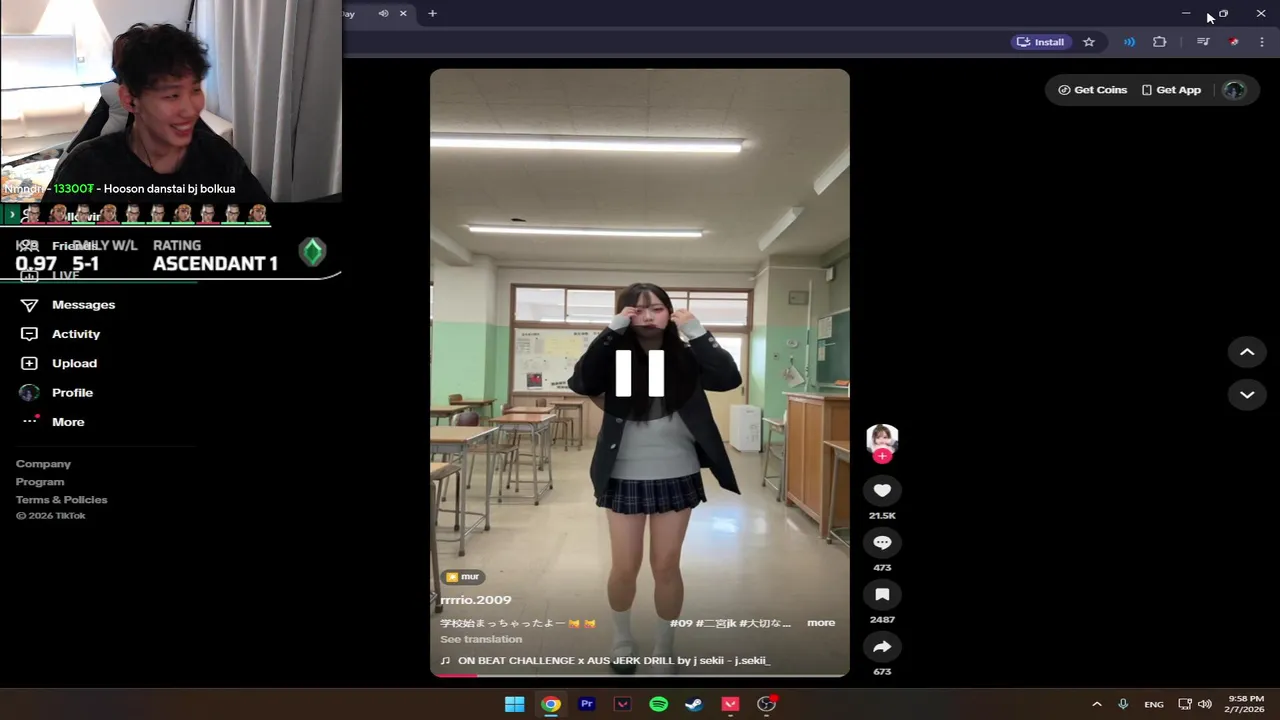Click Company footer link
1280x720 pixels.
43,464
